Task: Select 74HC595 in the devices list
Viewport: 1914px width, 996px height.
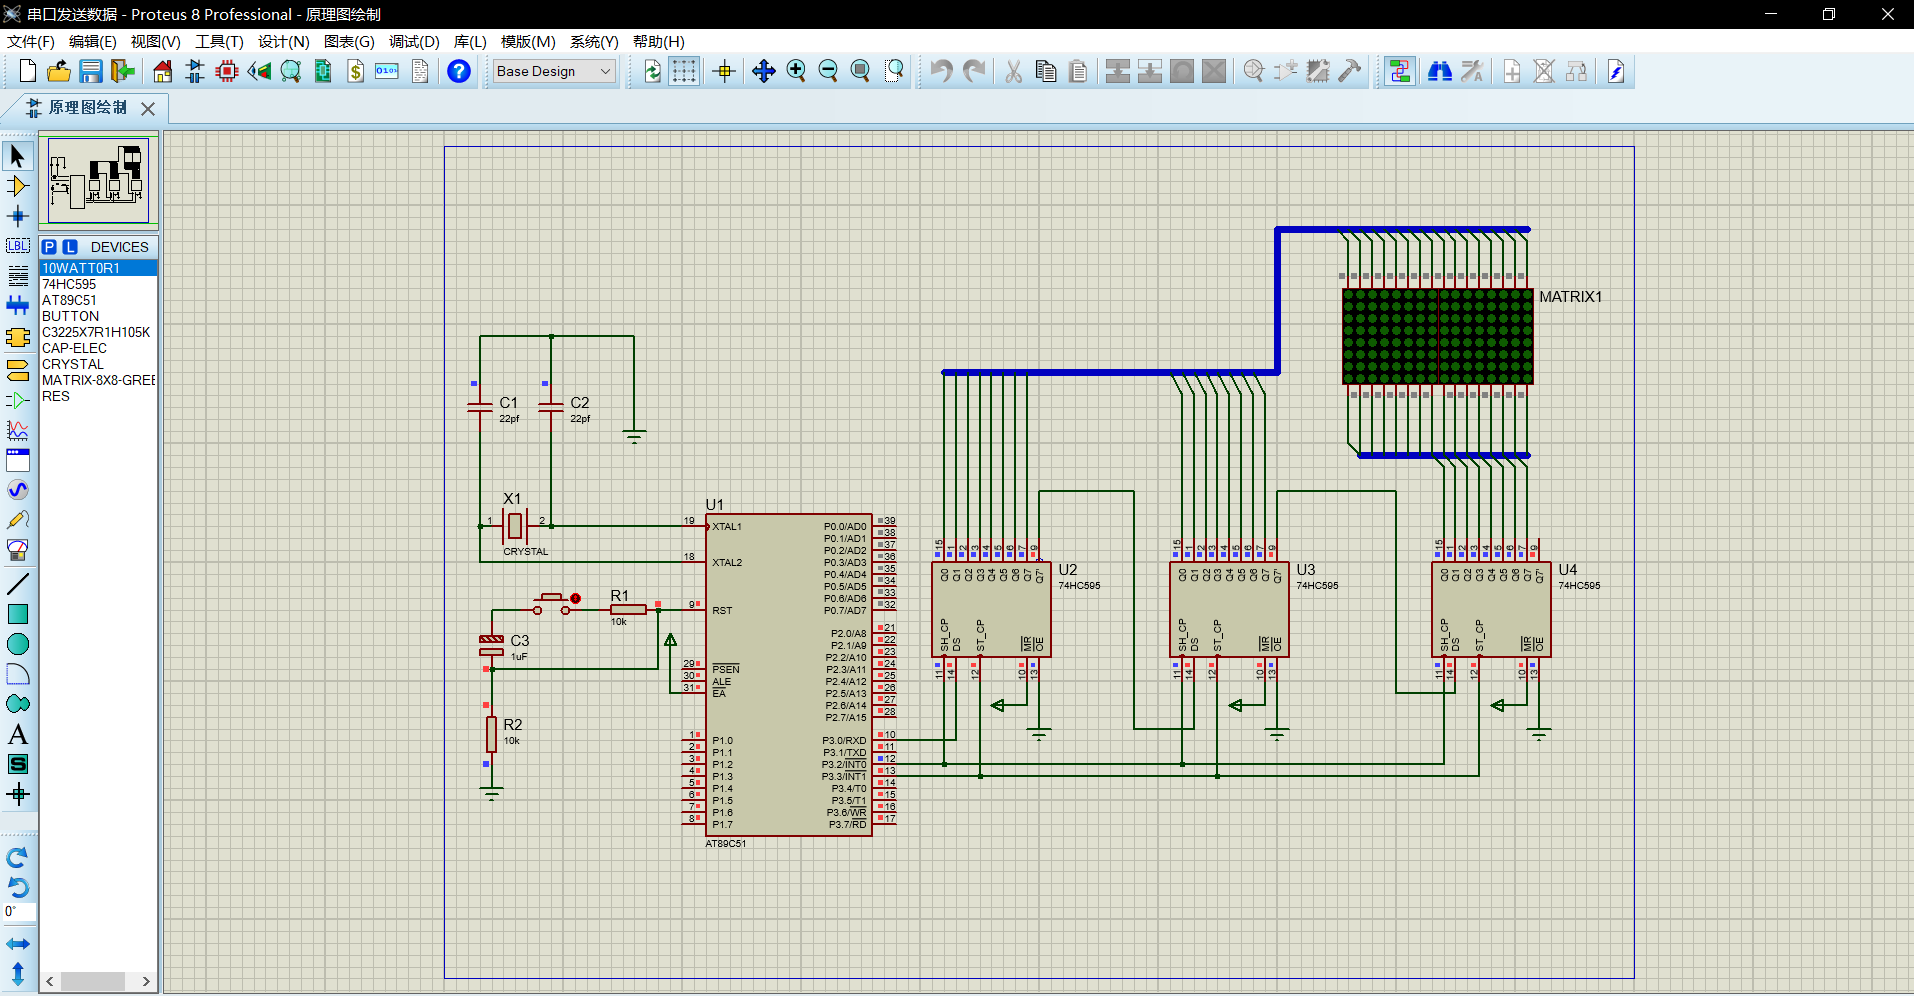Action: (x=98, y=284)
